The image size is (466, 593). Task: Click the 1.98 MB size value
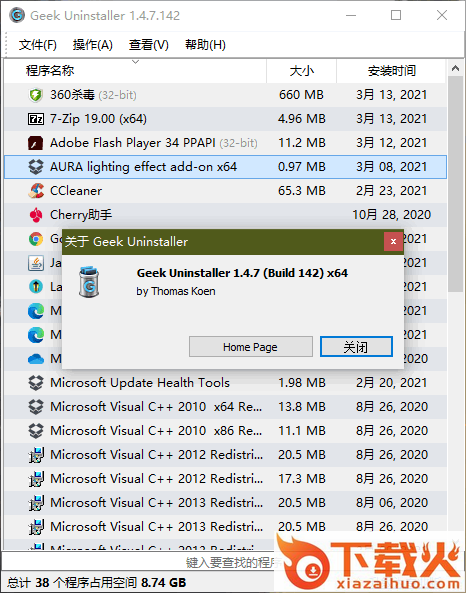(301, 383)
